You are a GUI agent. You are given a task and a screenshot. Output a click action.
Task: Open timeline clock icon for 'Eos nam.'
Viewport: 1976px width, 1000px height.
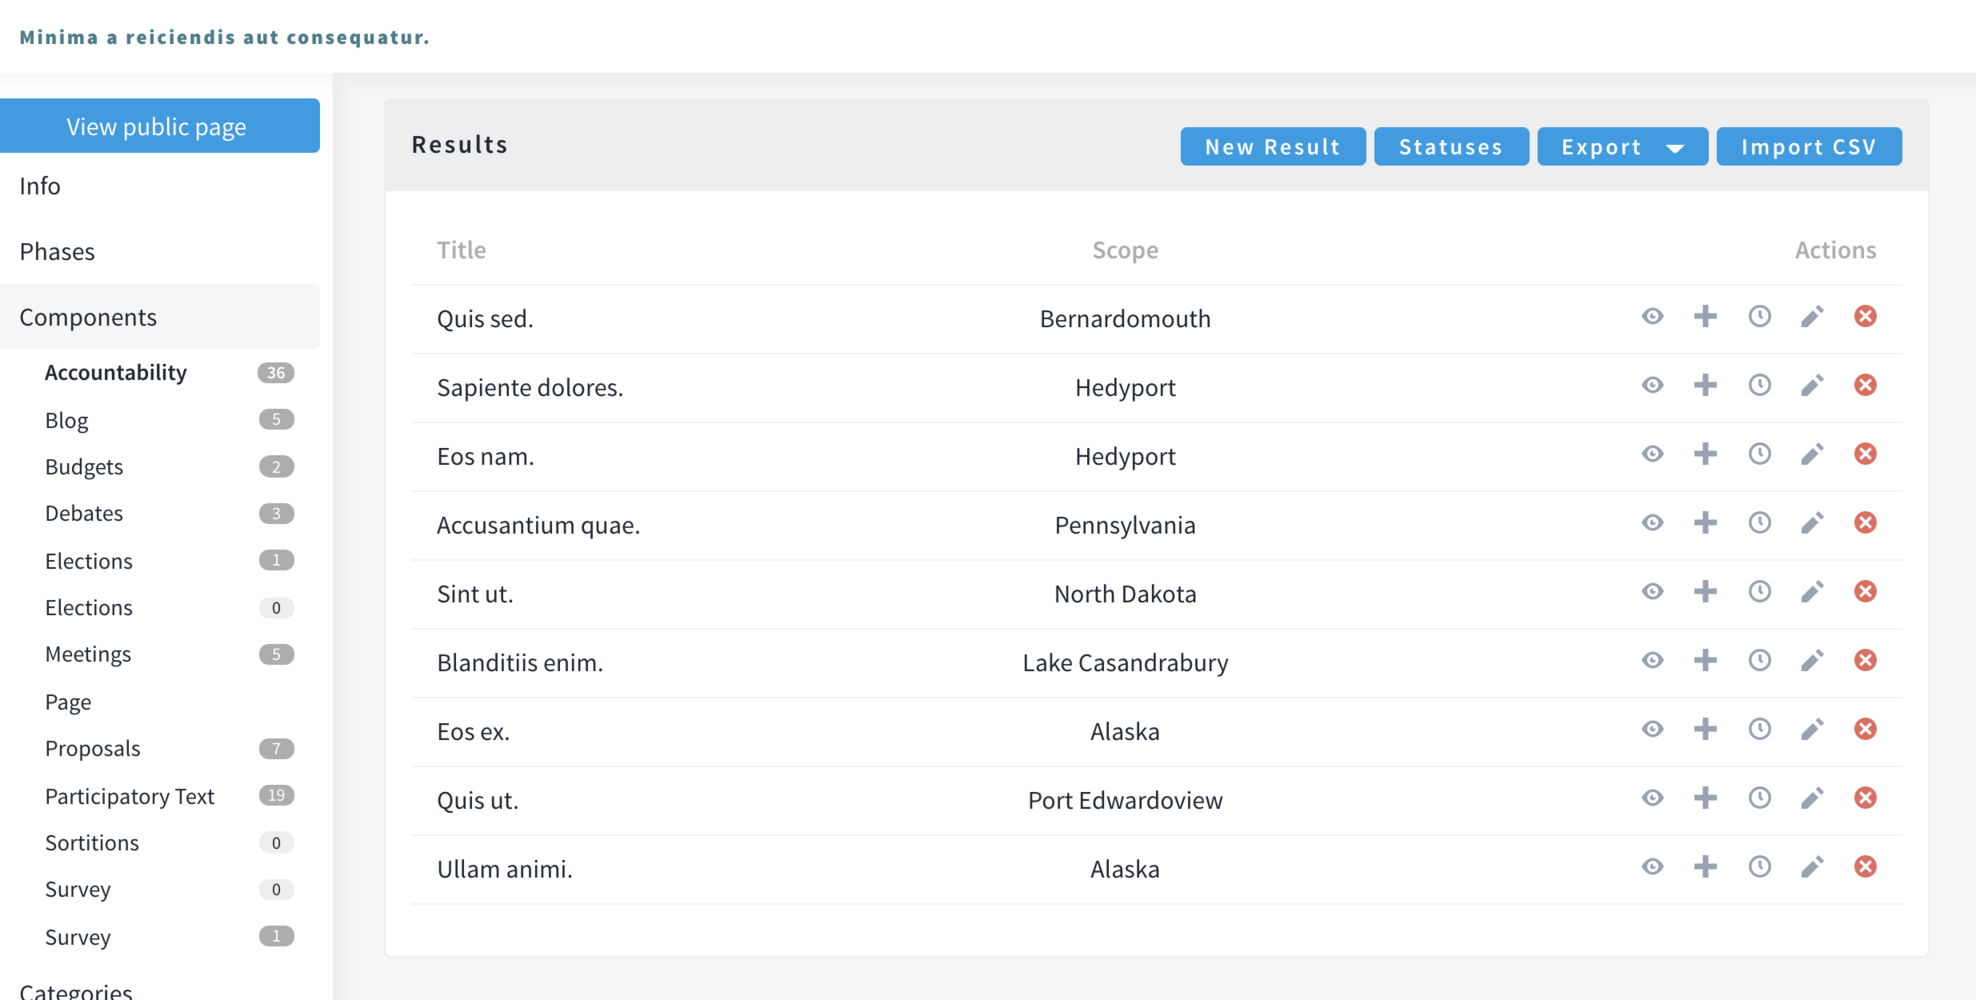coord(1759,455)
